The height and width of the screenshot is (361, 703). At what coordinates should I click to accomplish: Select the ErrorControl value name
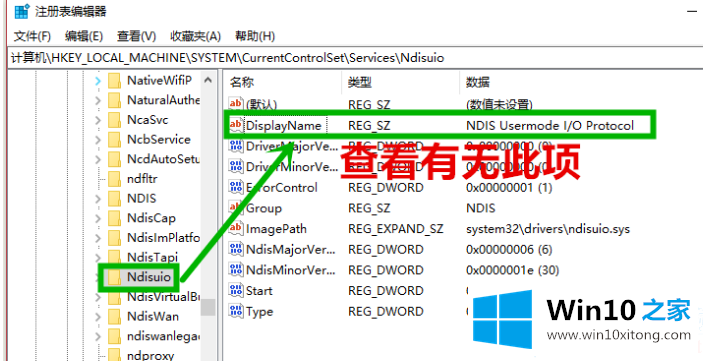coord(282,187)
